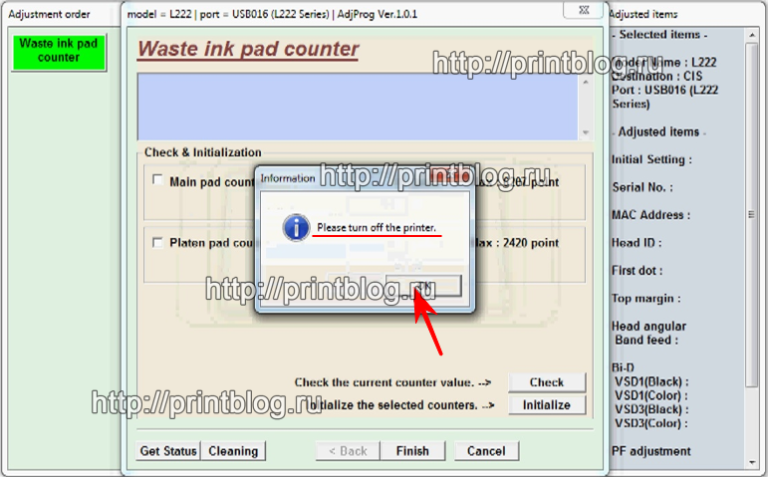Click the Finish button
Screen dimensions: 768x477
[x=412, y=451]
